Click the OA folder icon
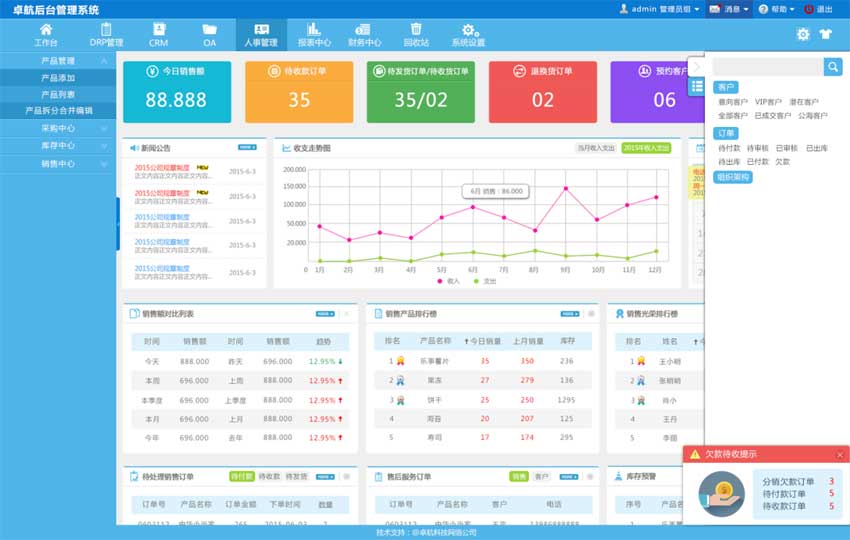Viewport: 850px width, 540px height. [209, 35]
